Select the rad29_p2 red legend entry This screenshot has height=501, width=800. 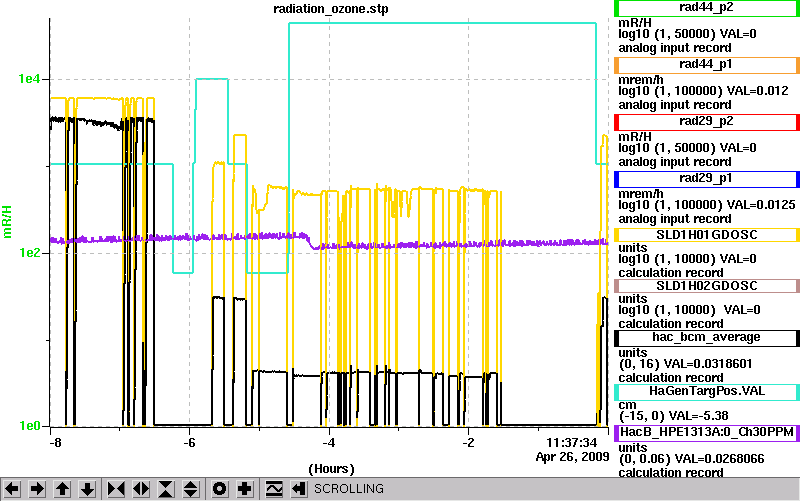tap(706, 122)
